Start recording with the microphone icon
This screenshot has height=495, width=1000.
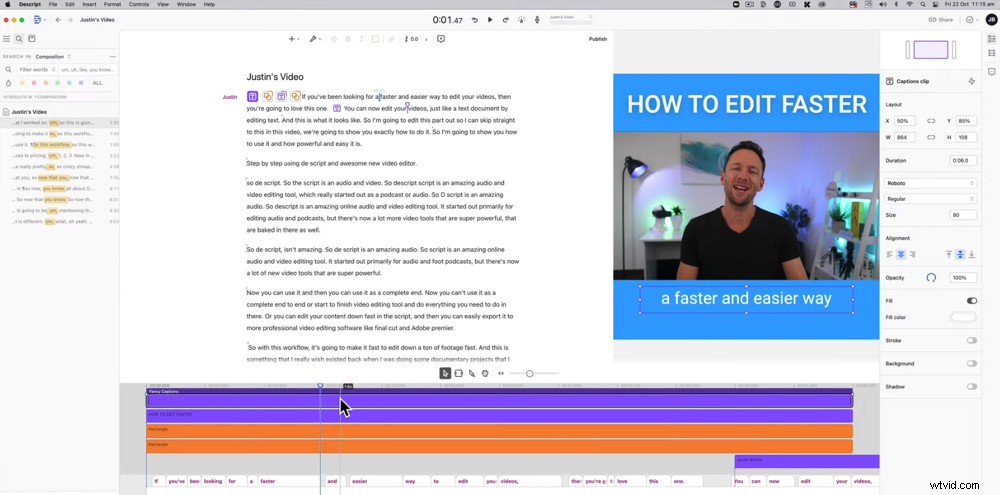coord(537,20)
